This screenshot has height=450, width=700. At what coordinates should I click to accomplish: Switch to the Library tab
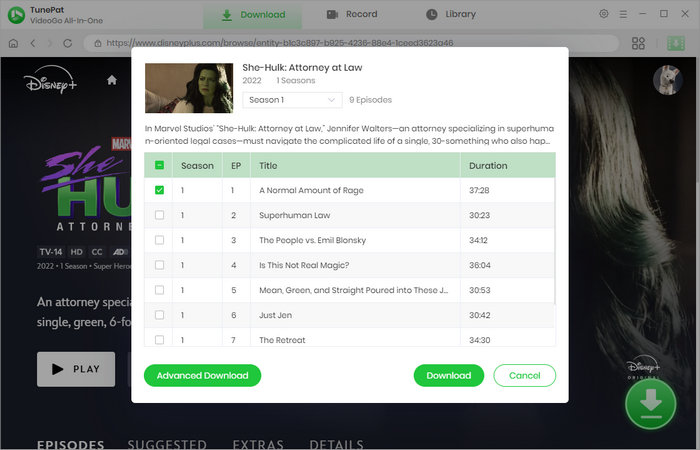[x=451, y=14]
